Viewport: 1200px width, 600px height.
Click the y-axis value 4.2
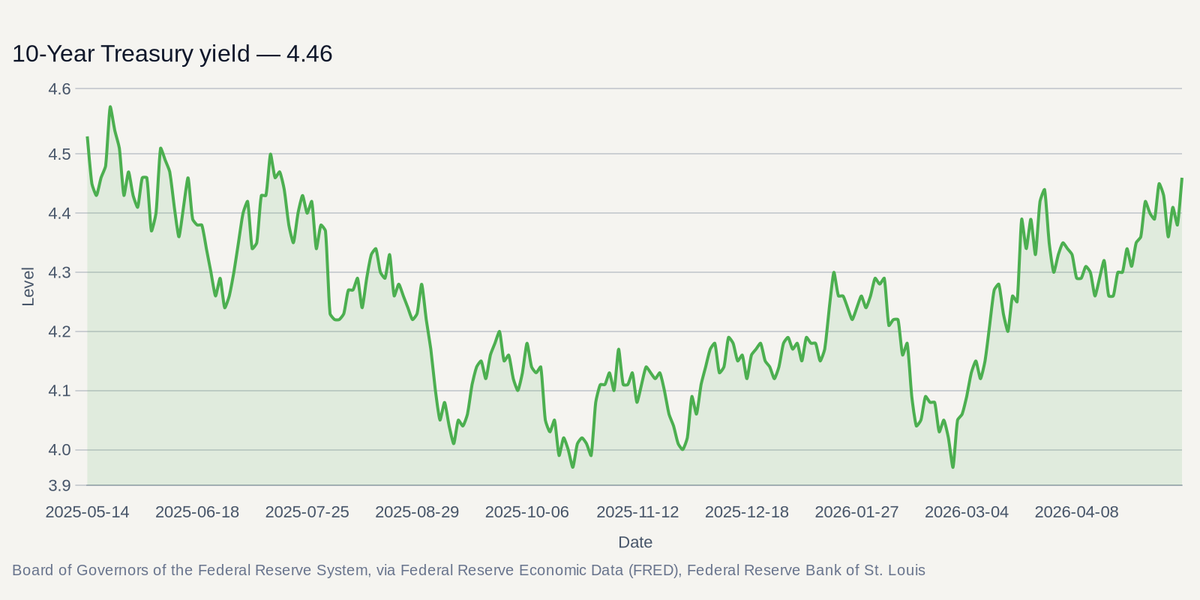click(60, 331)
